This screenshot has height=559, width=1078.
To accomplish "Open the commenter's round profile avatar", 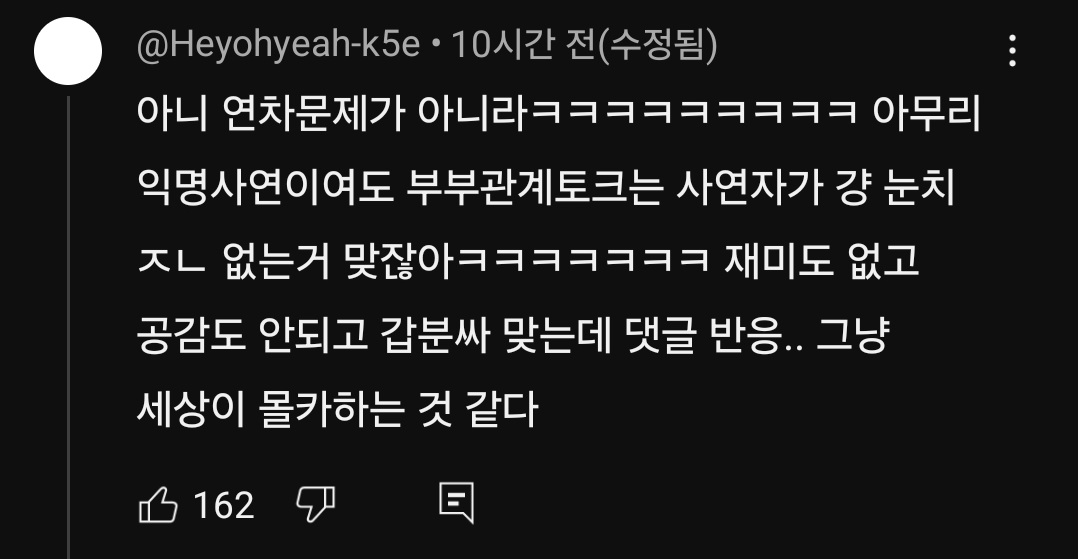I will click(x=68, y=52).
